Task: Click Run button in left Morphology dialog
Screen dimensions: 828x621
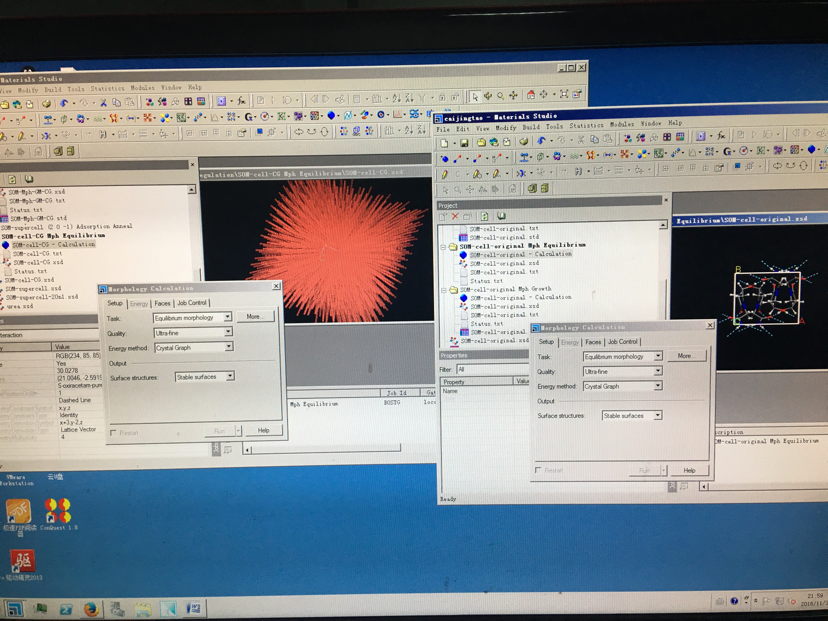Action: click(x=219, y=431)
